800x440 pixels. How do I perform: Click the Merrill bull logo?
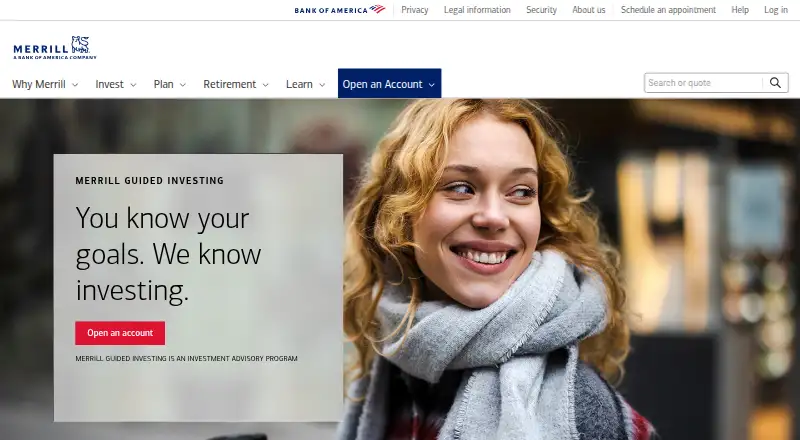point(55,47)
